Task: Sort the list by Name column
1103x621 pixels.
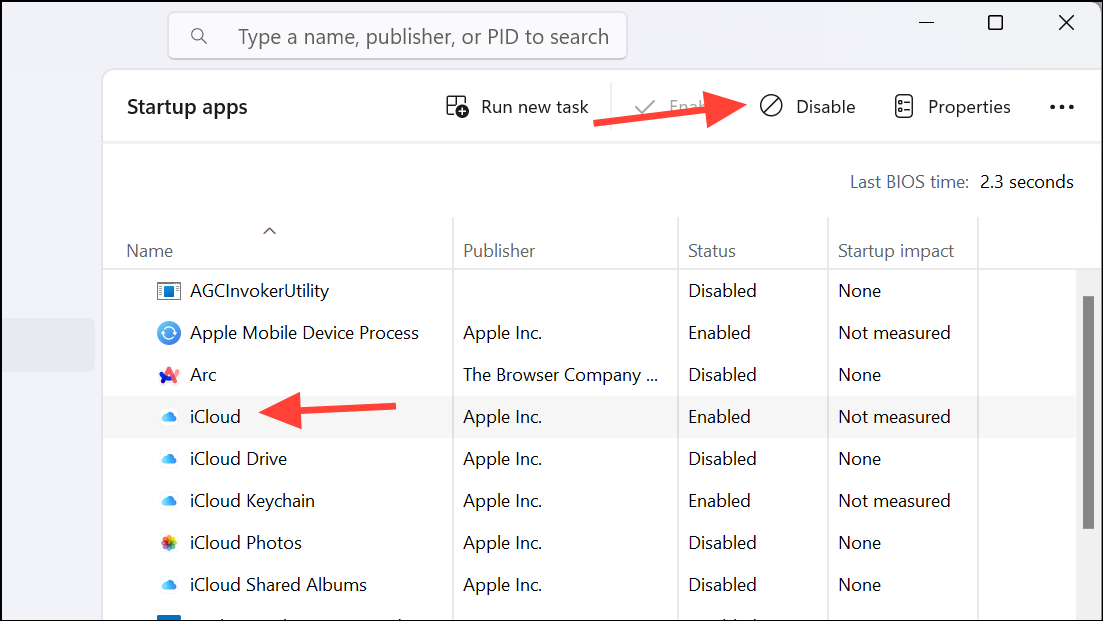Action: click(150, 251)
